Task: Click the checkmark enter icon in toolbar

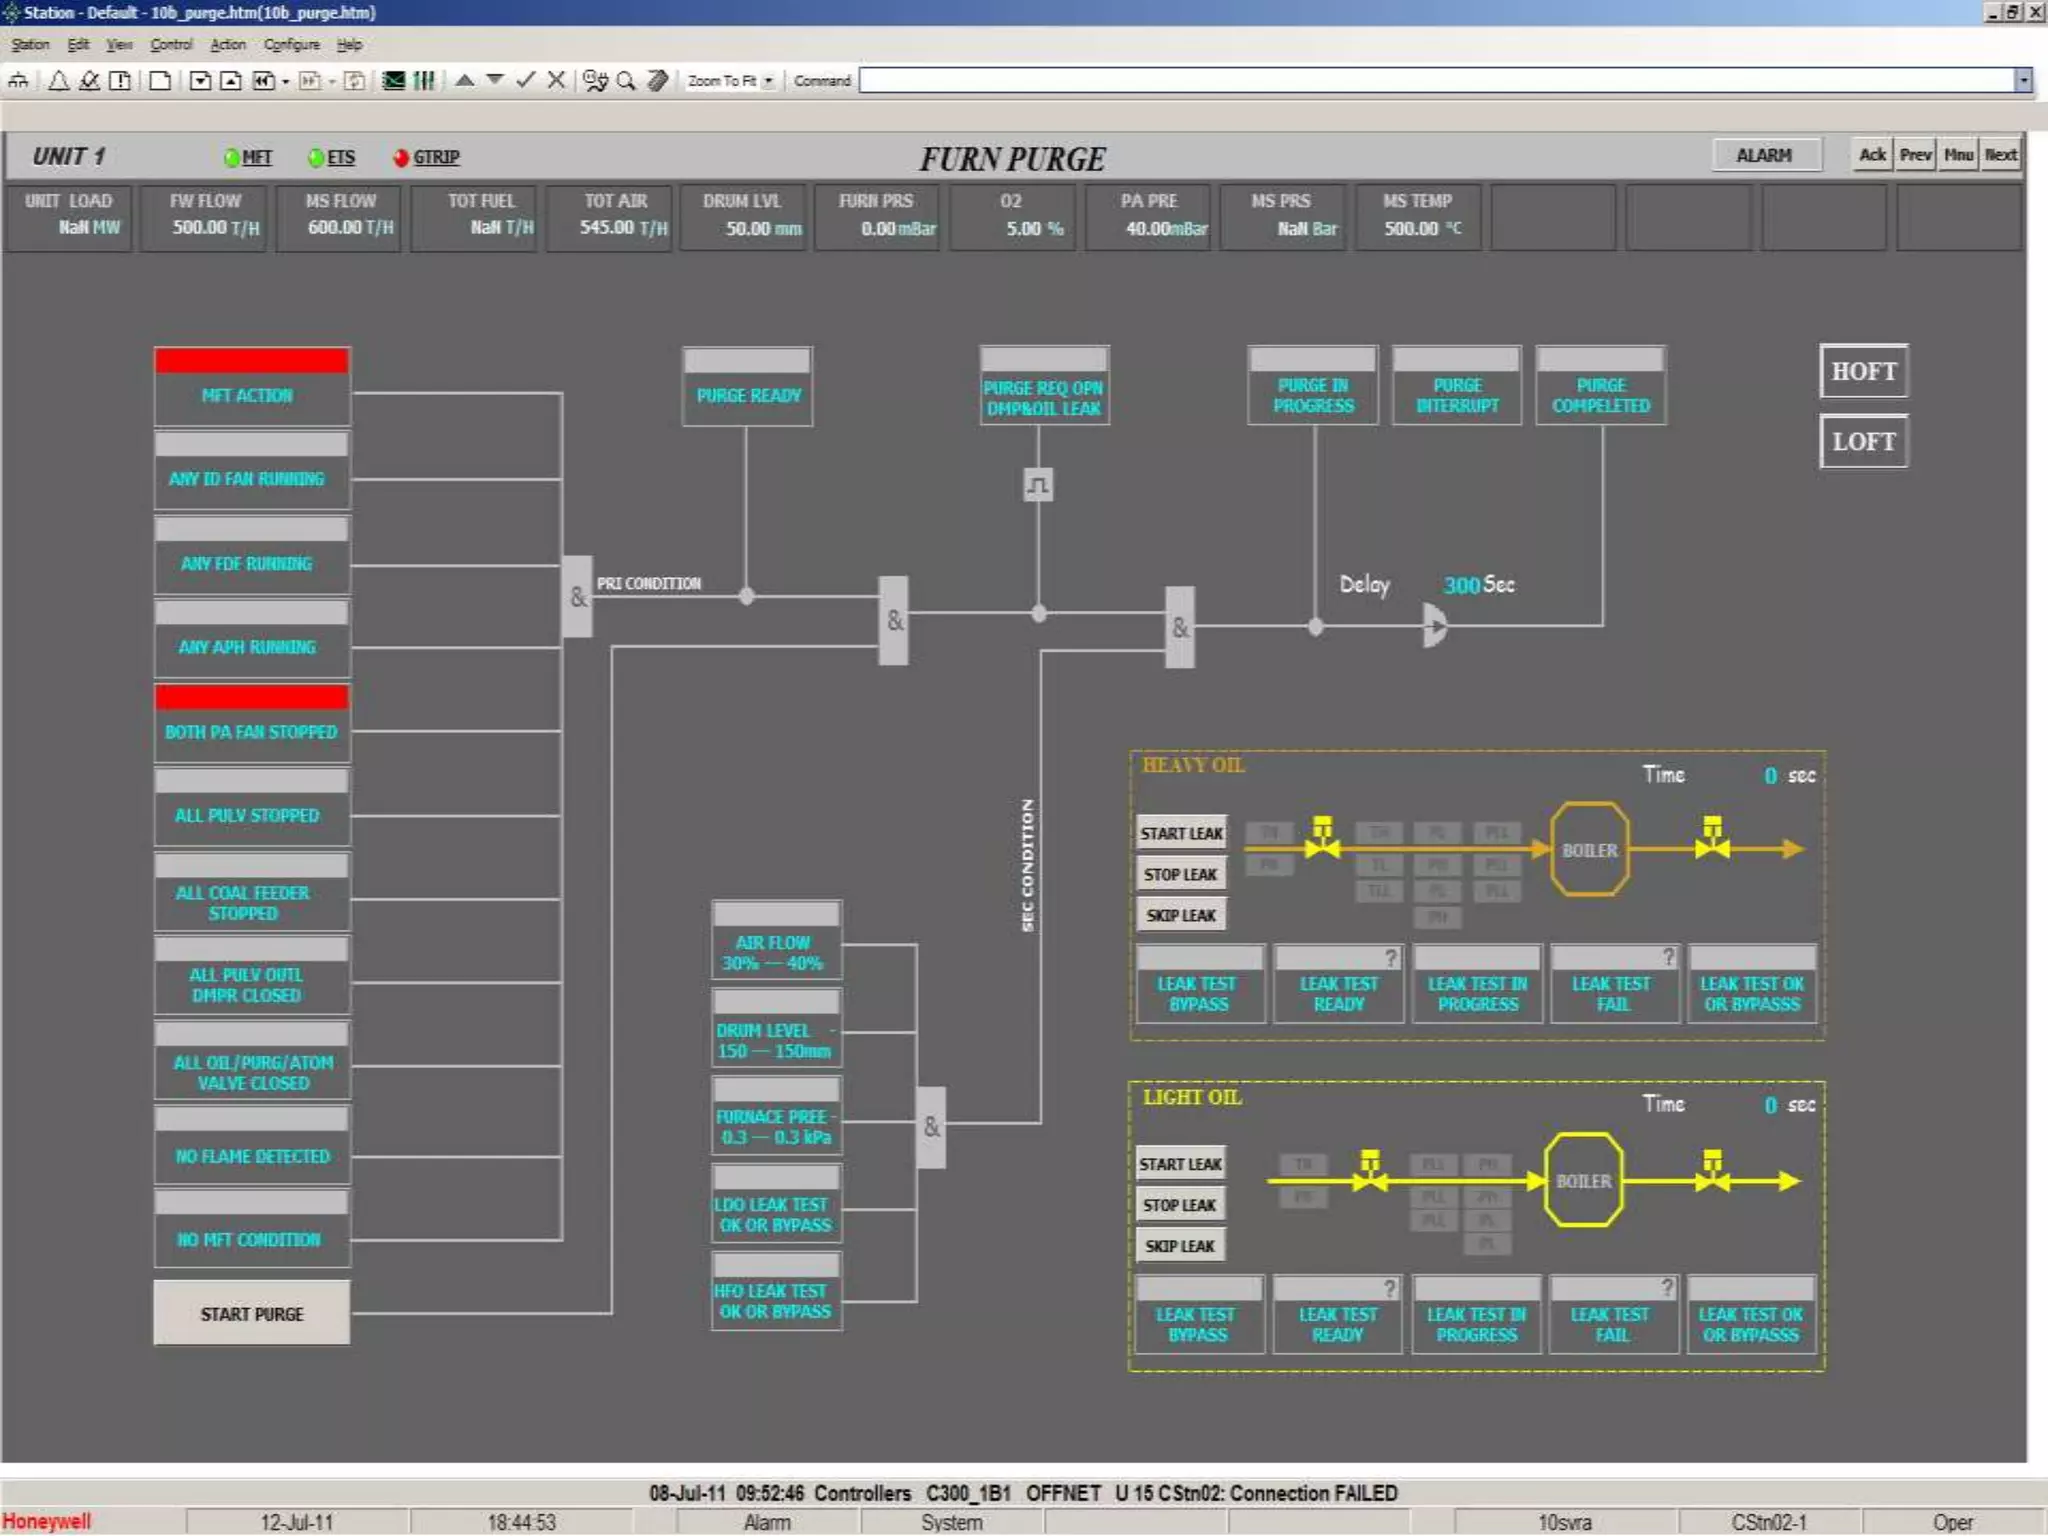Action: click(x=526, y=80)
